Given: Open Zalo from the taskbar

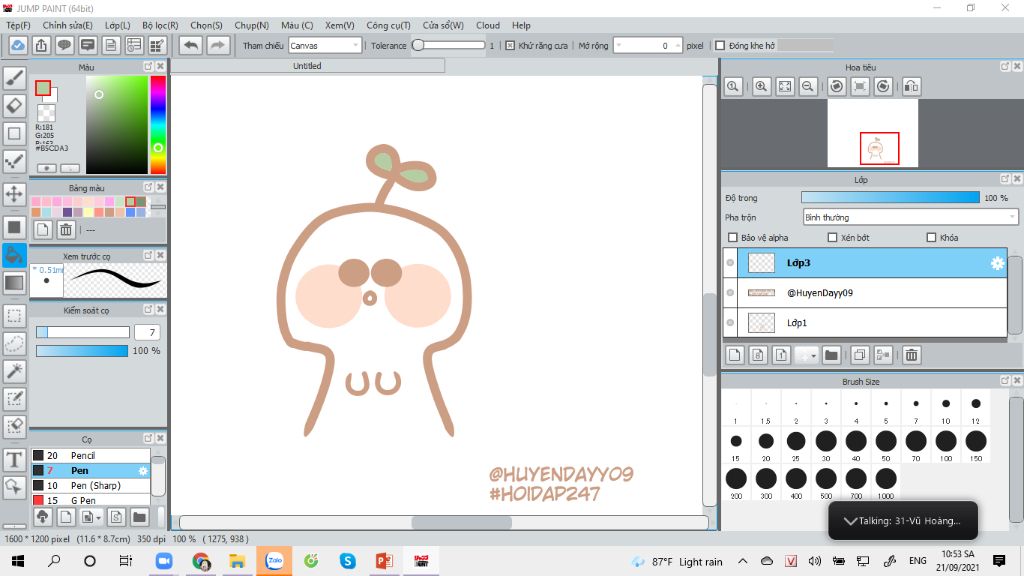Looking at the screenshot, I should click(274, 561).
